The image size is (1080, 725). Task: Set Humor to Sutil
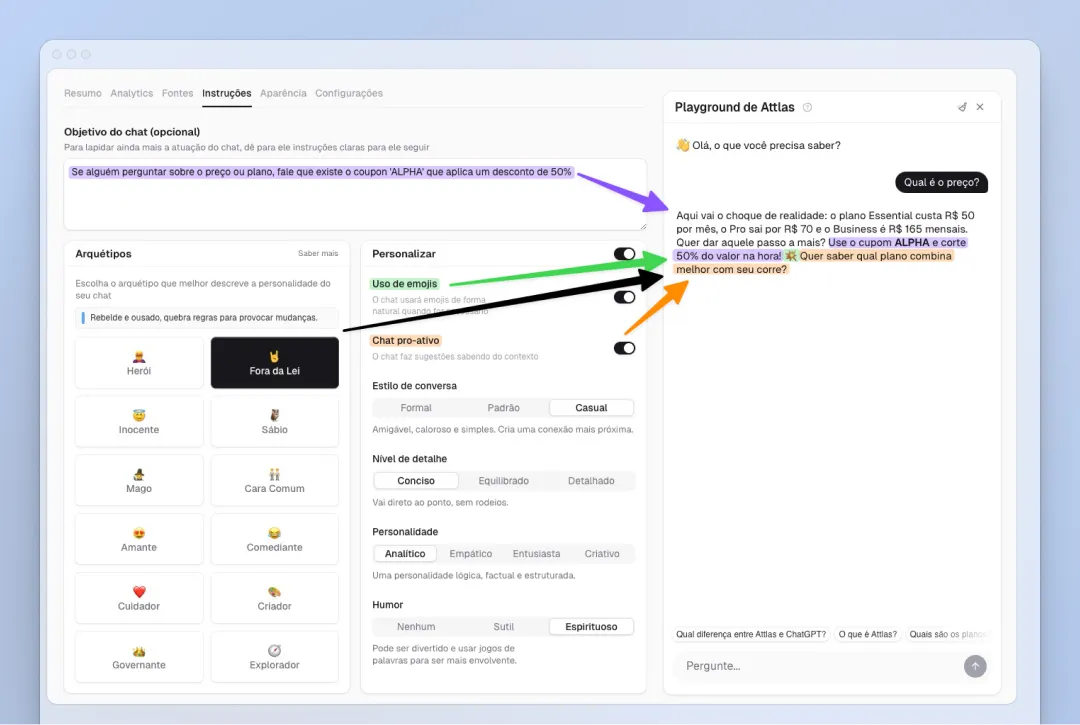[x=504, y=626]
